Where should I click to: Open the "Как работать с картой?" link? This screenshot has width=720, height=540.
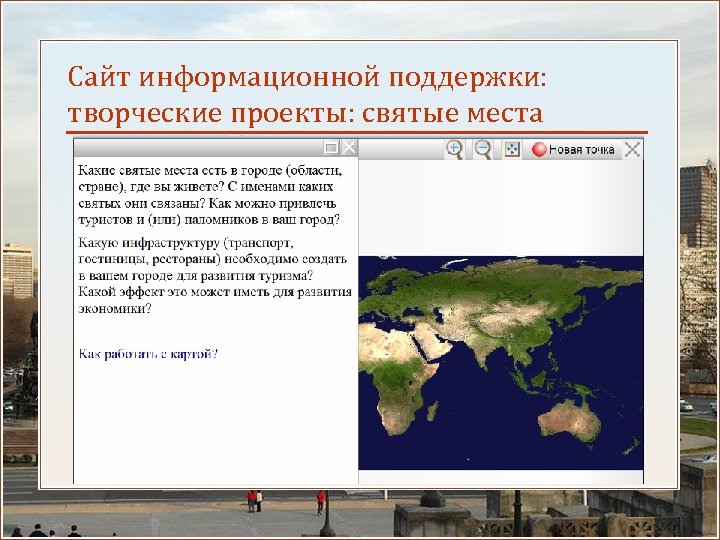point(148,354)
